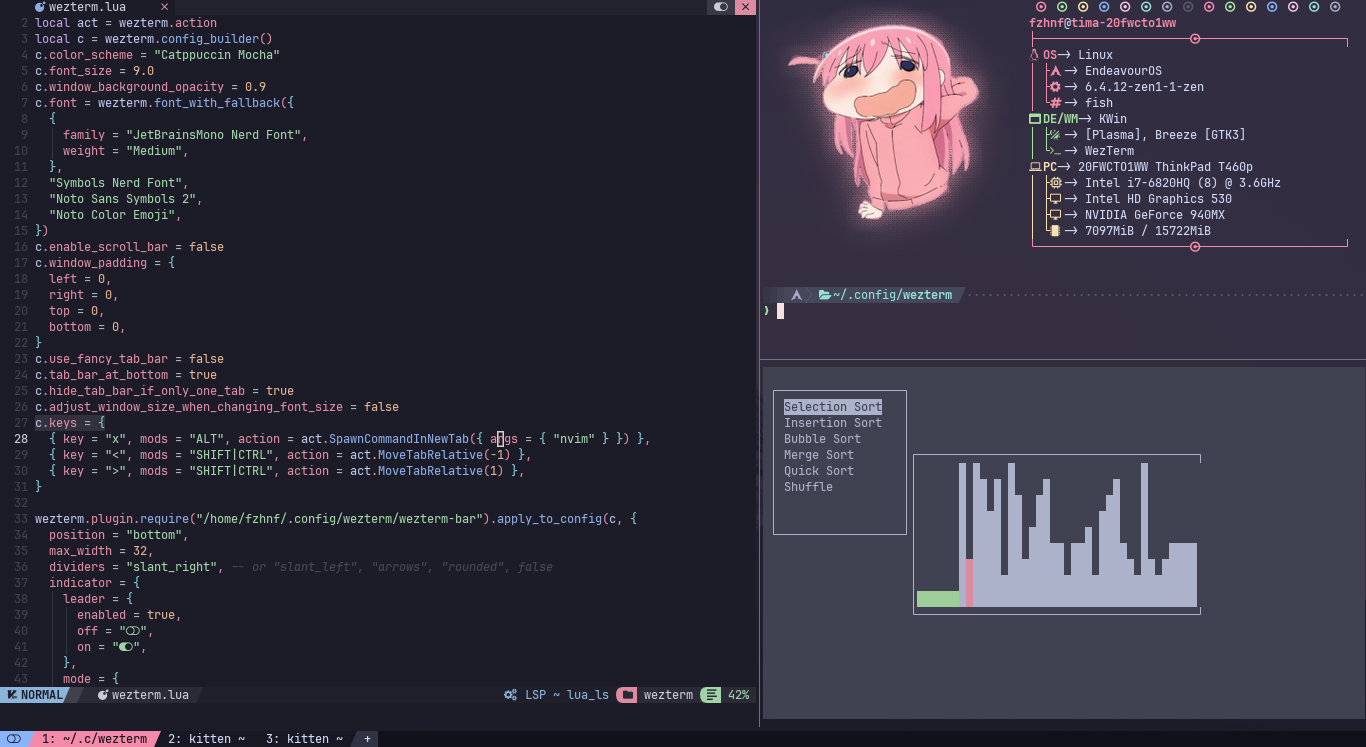This screenshot has height=747, width=1366.
Task: Click the theme icon beside [Plasma], Breeze
Action: point(1054,135)
